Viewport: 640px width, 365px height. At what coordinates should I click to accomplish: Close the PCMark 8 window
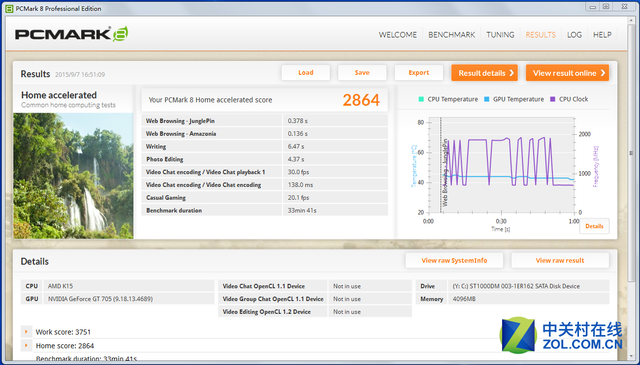click(624, 7)
